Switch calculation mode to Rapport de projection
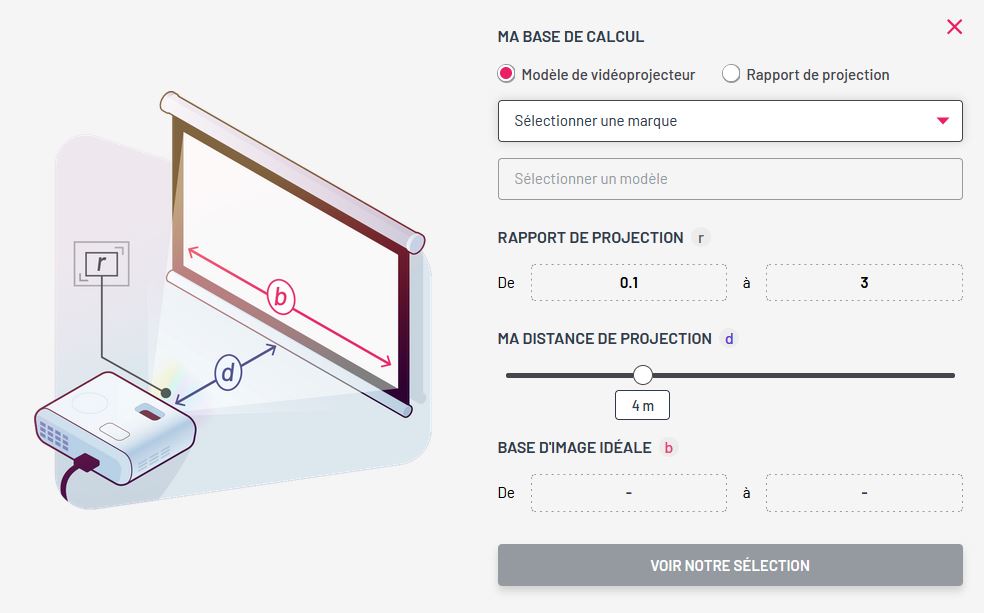This screenshot has width=984, height=613. [x=731, y=73]
